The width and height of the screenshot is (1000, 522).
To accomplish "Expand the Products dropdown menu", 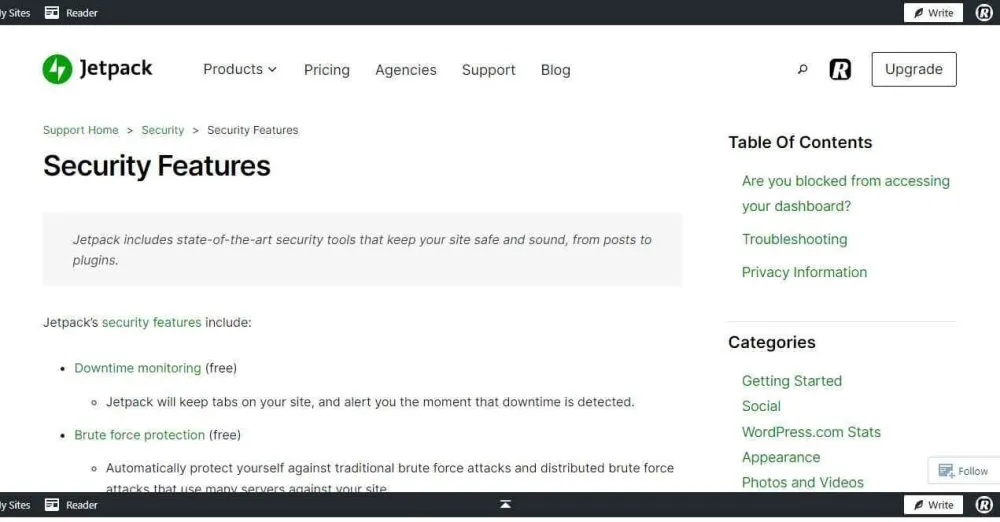I will click(240, 69).
